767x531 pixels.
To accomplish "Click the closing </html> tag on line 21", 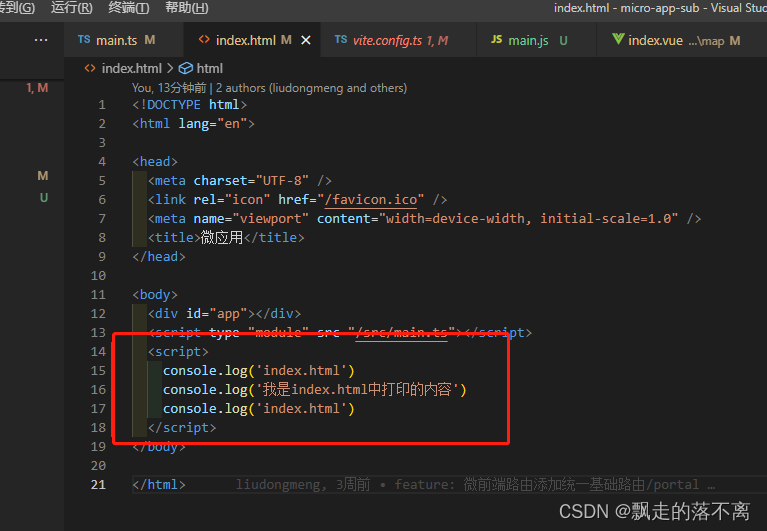I will (158, 485).
